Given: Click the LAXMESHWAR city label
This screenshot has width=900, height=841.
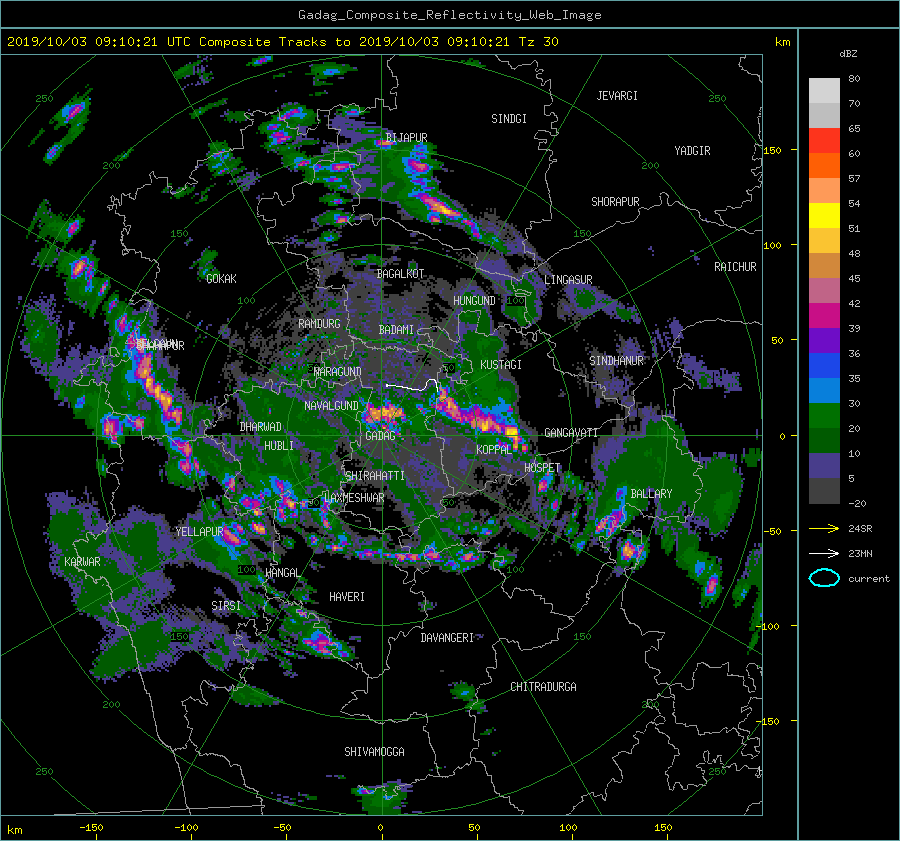Looking at the screenshot, I should coord(354,498).
